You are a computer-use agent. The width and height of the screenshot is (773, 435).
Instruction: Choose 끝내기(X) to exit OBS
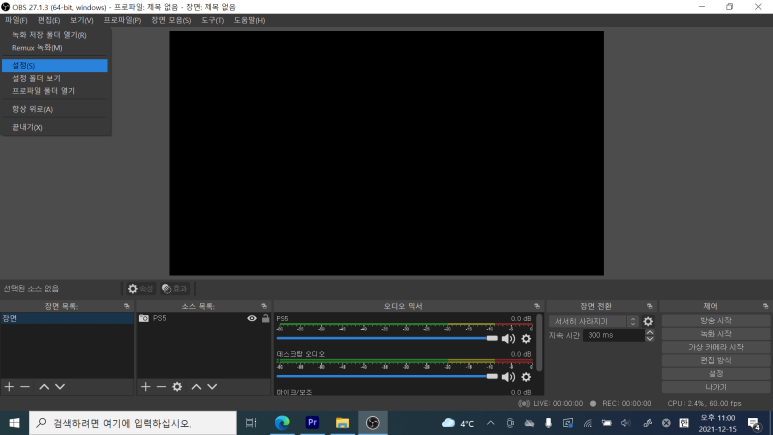coord(55,127)
